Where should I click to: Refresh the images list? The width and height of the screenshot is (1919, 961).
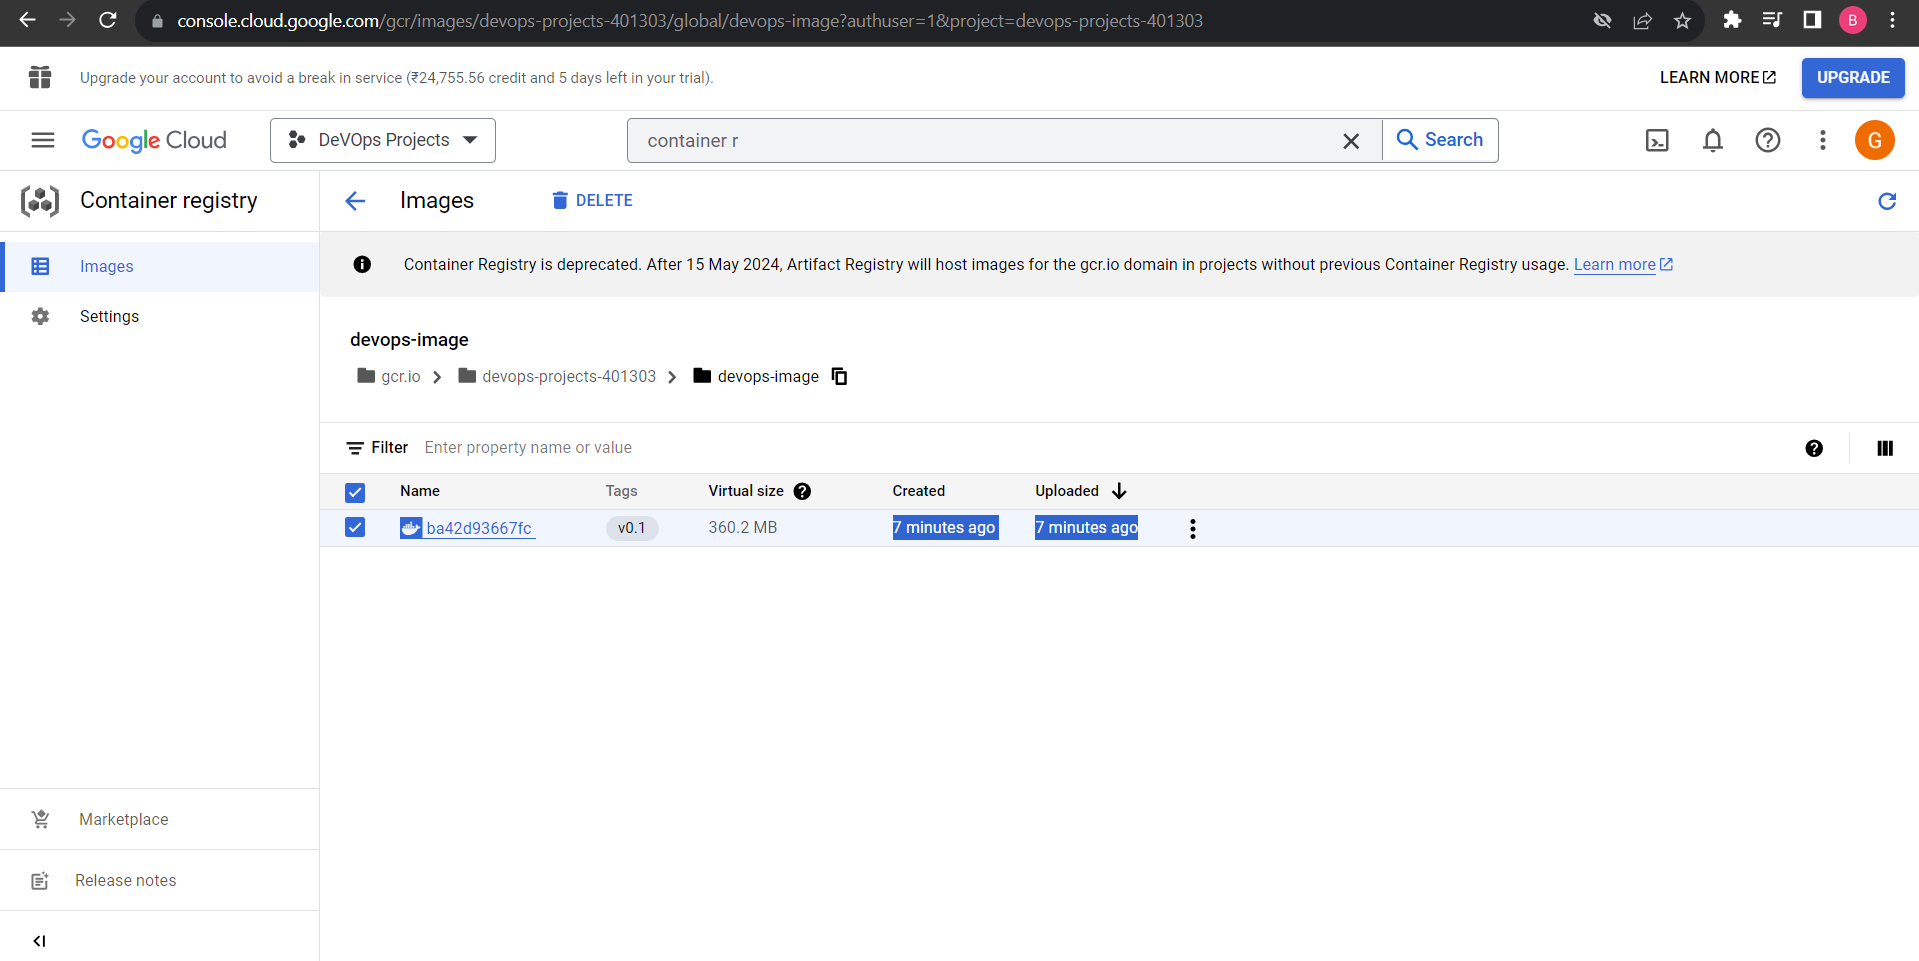tap(1887, 201)
